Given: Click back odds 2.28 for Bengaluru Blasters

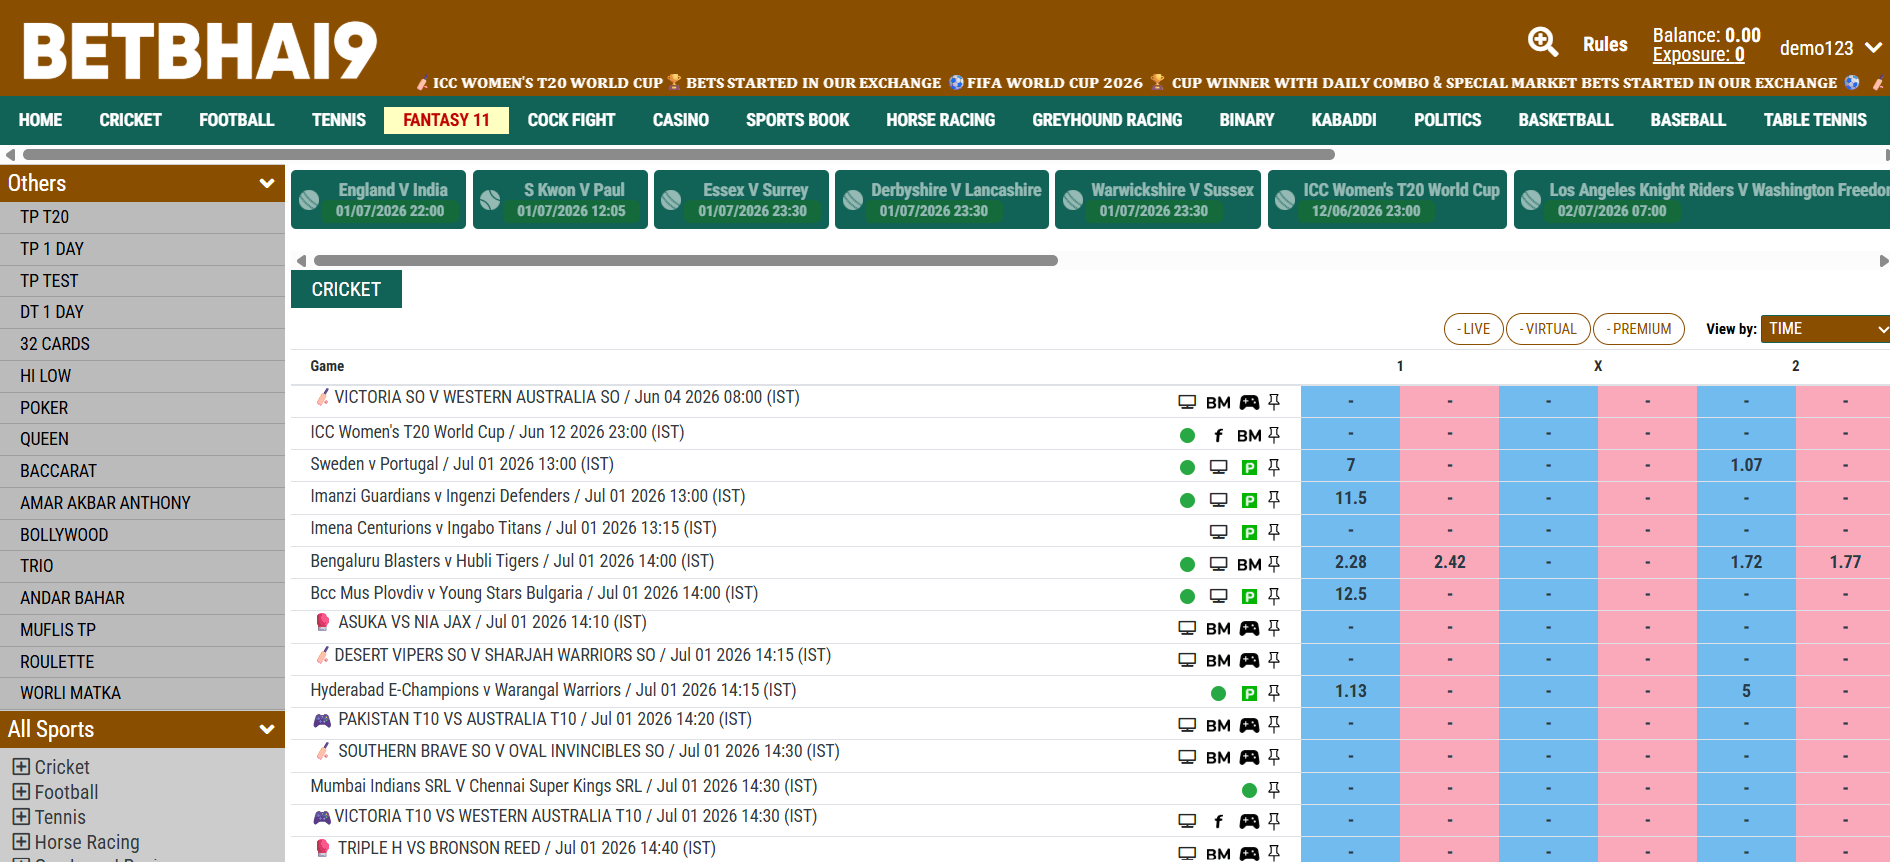Looking at the screenshot, I should 1350,562.
